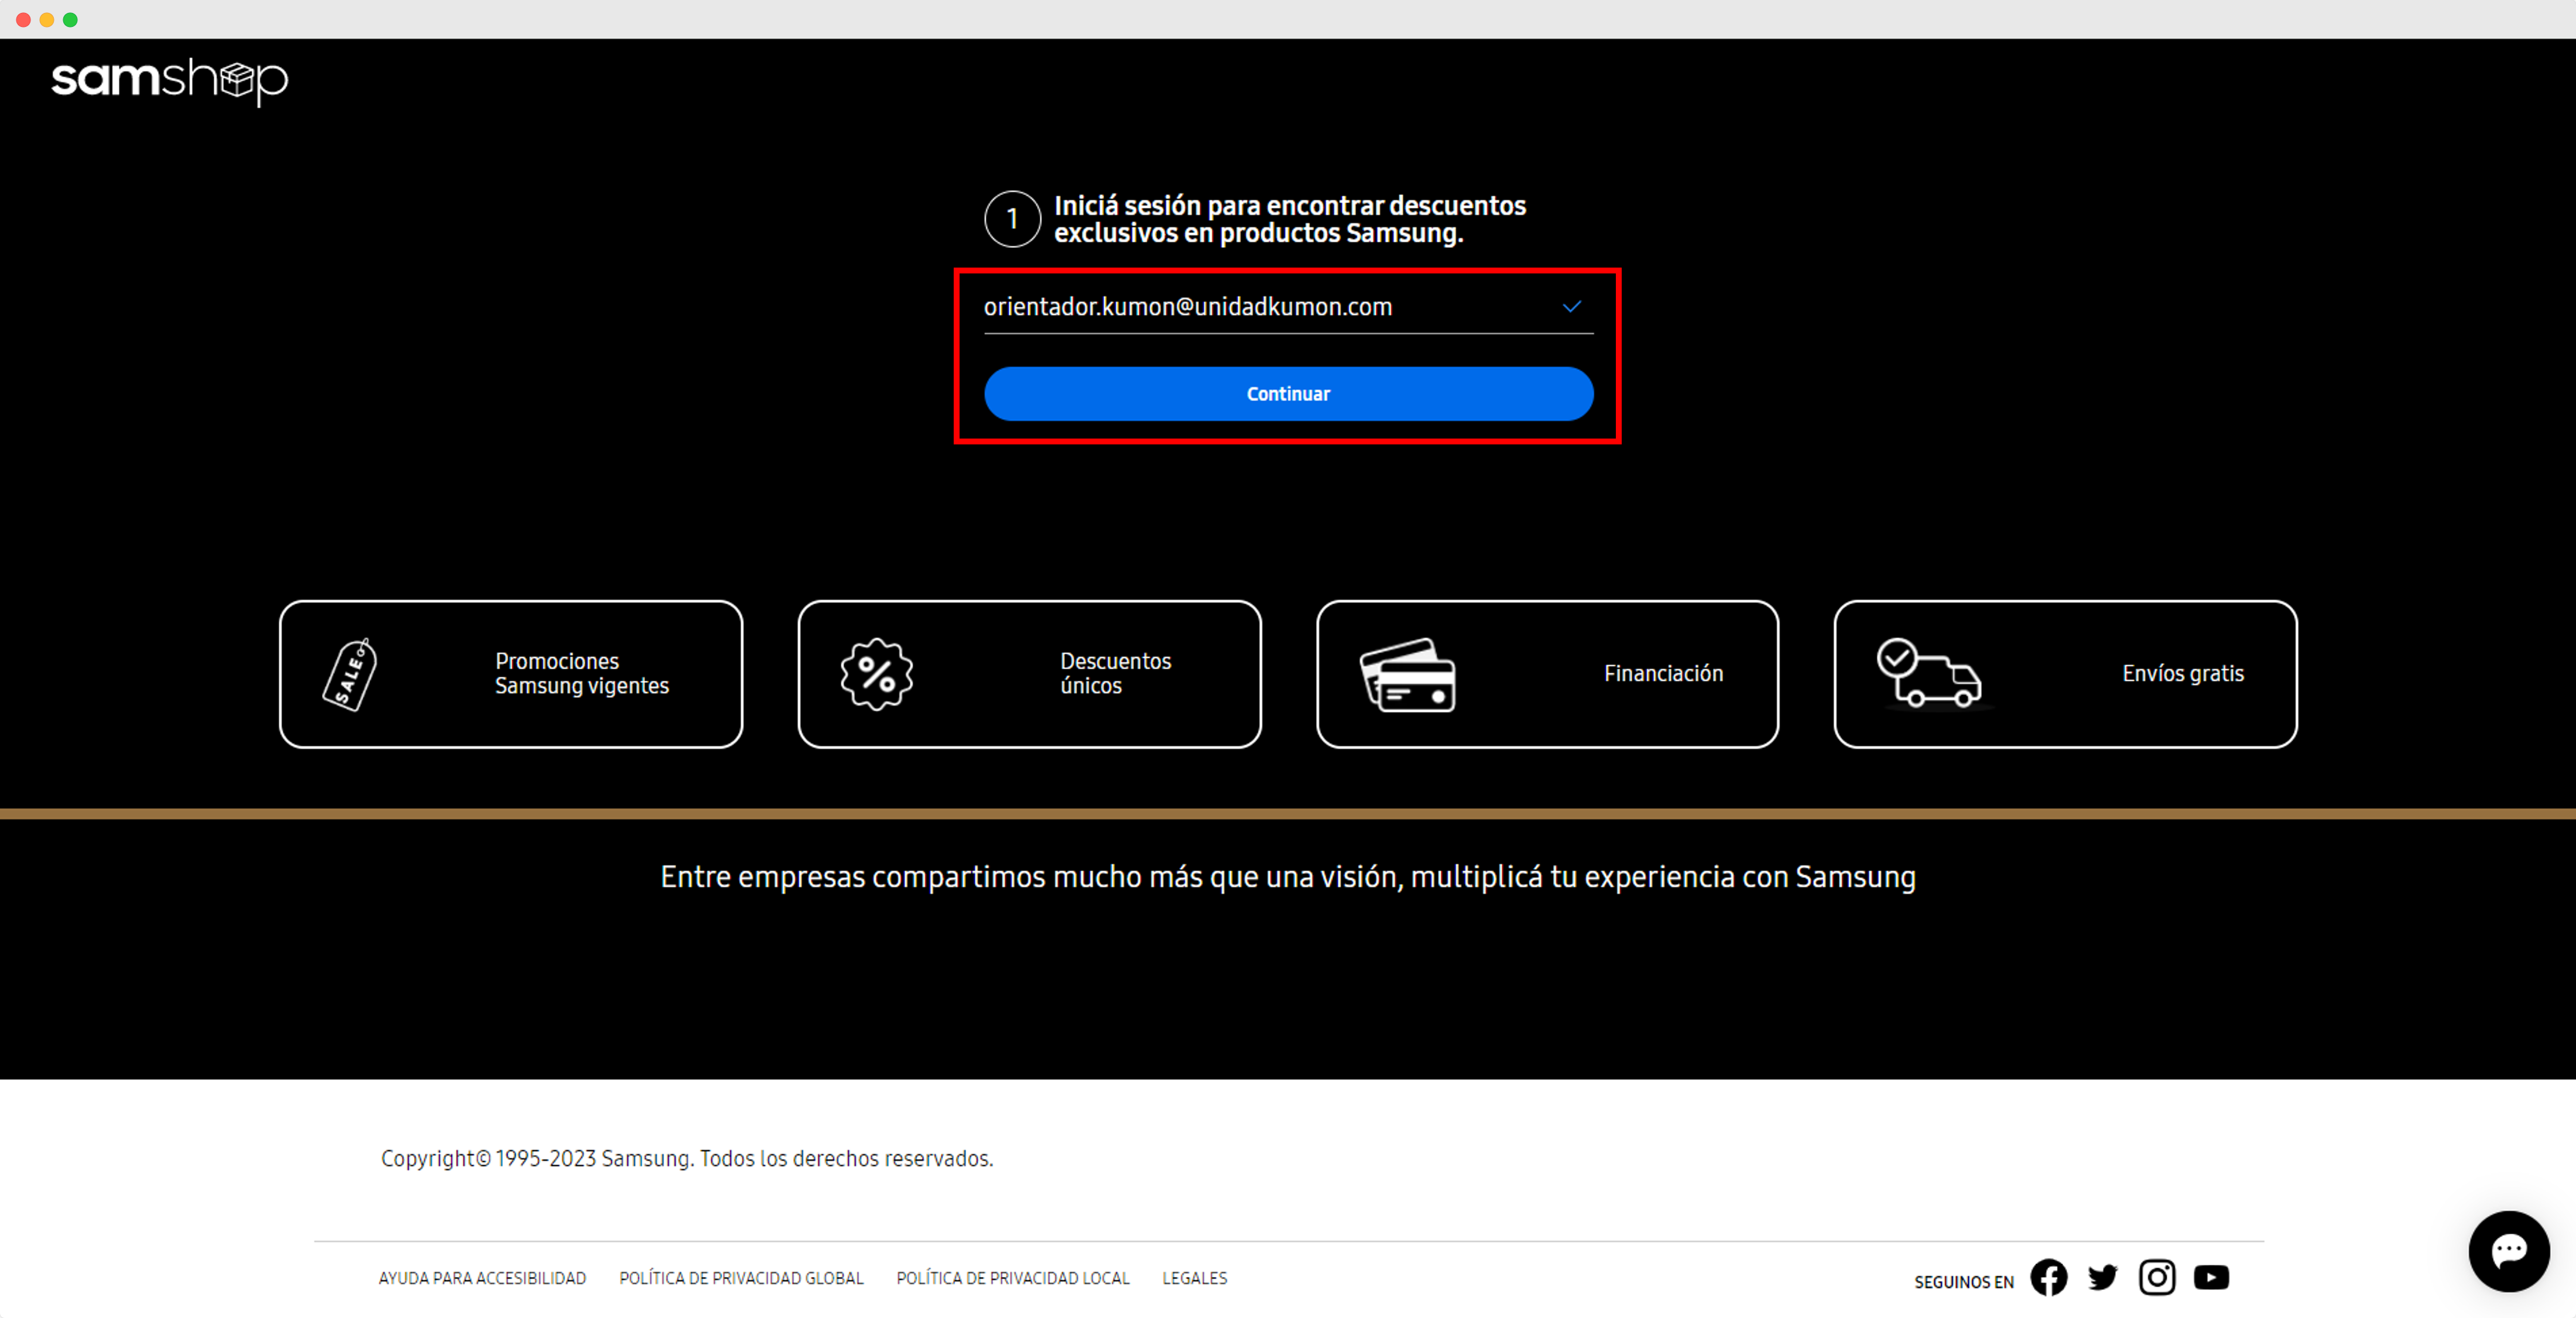Open Política de Privacidad Local link
The height and width of the screenshot is (1318, 2576).
(1013, 1278)
